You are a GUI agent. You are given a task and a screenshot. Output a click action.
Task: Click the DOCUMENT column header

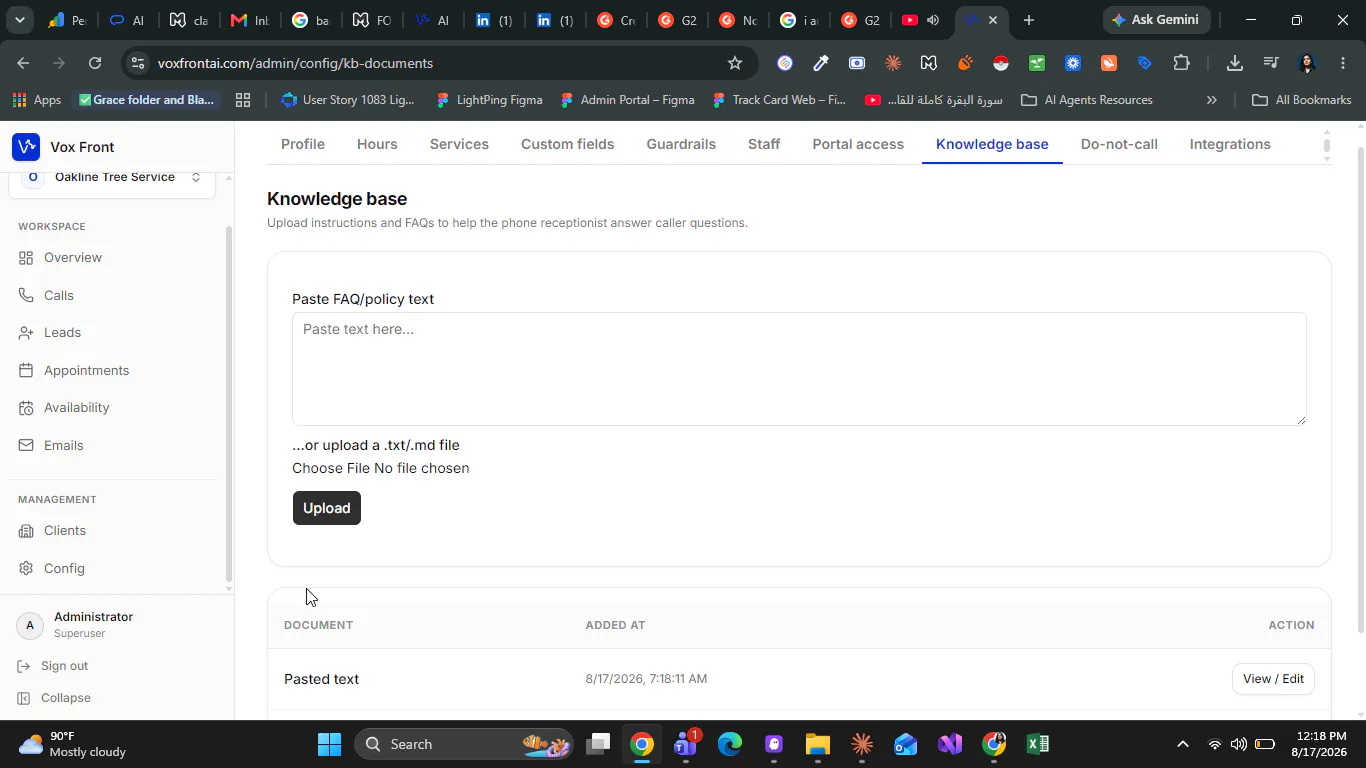(318, 625)
